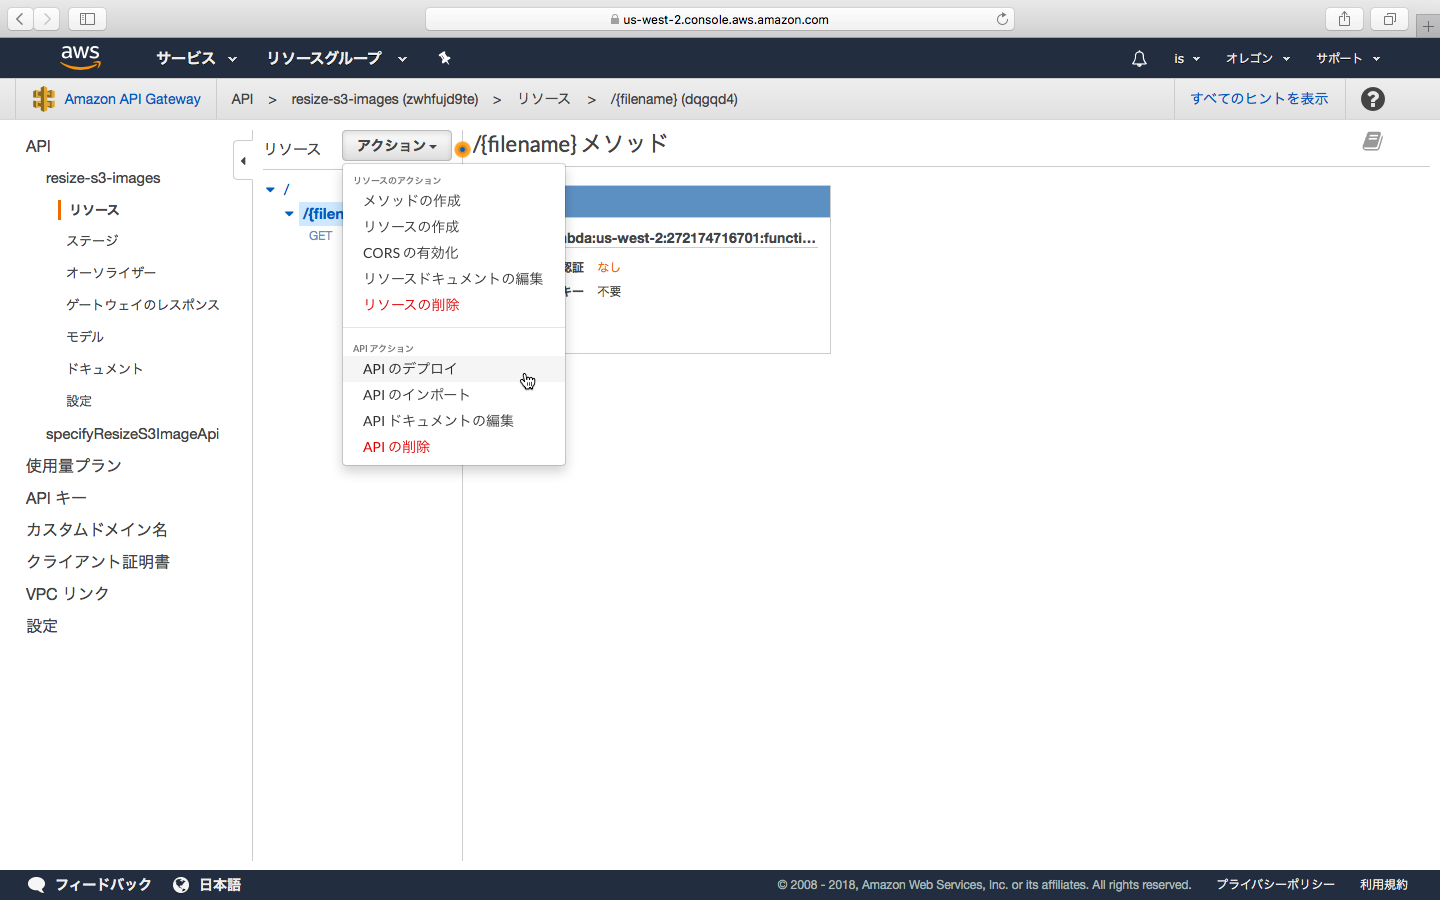1440x900 pixels.
Task: Open the is account dropdown
Action: coord(1186,59)
